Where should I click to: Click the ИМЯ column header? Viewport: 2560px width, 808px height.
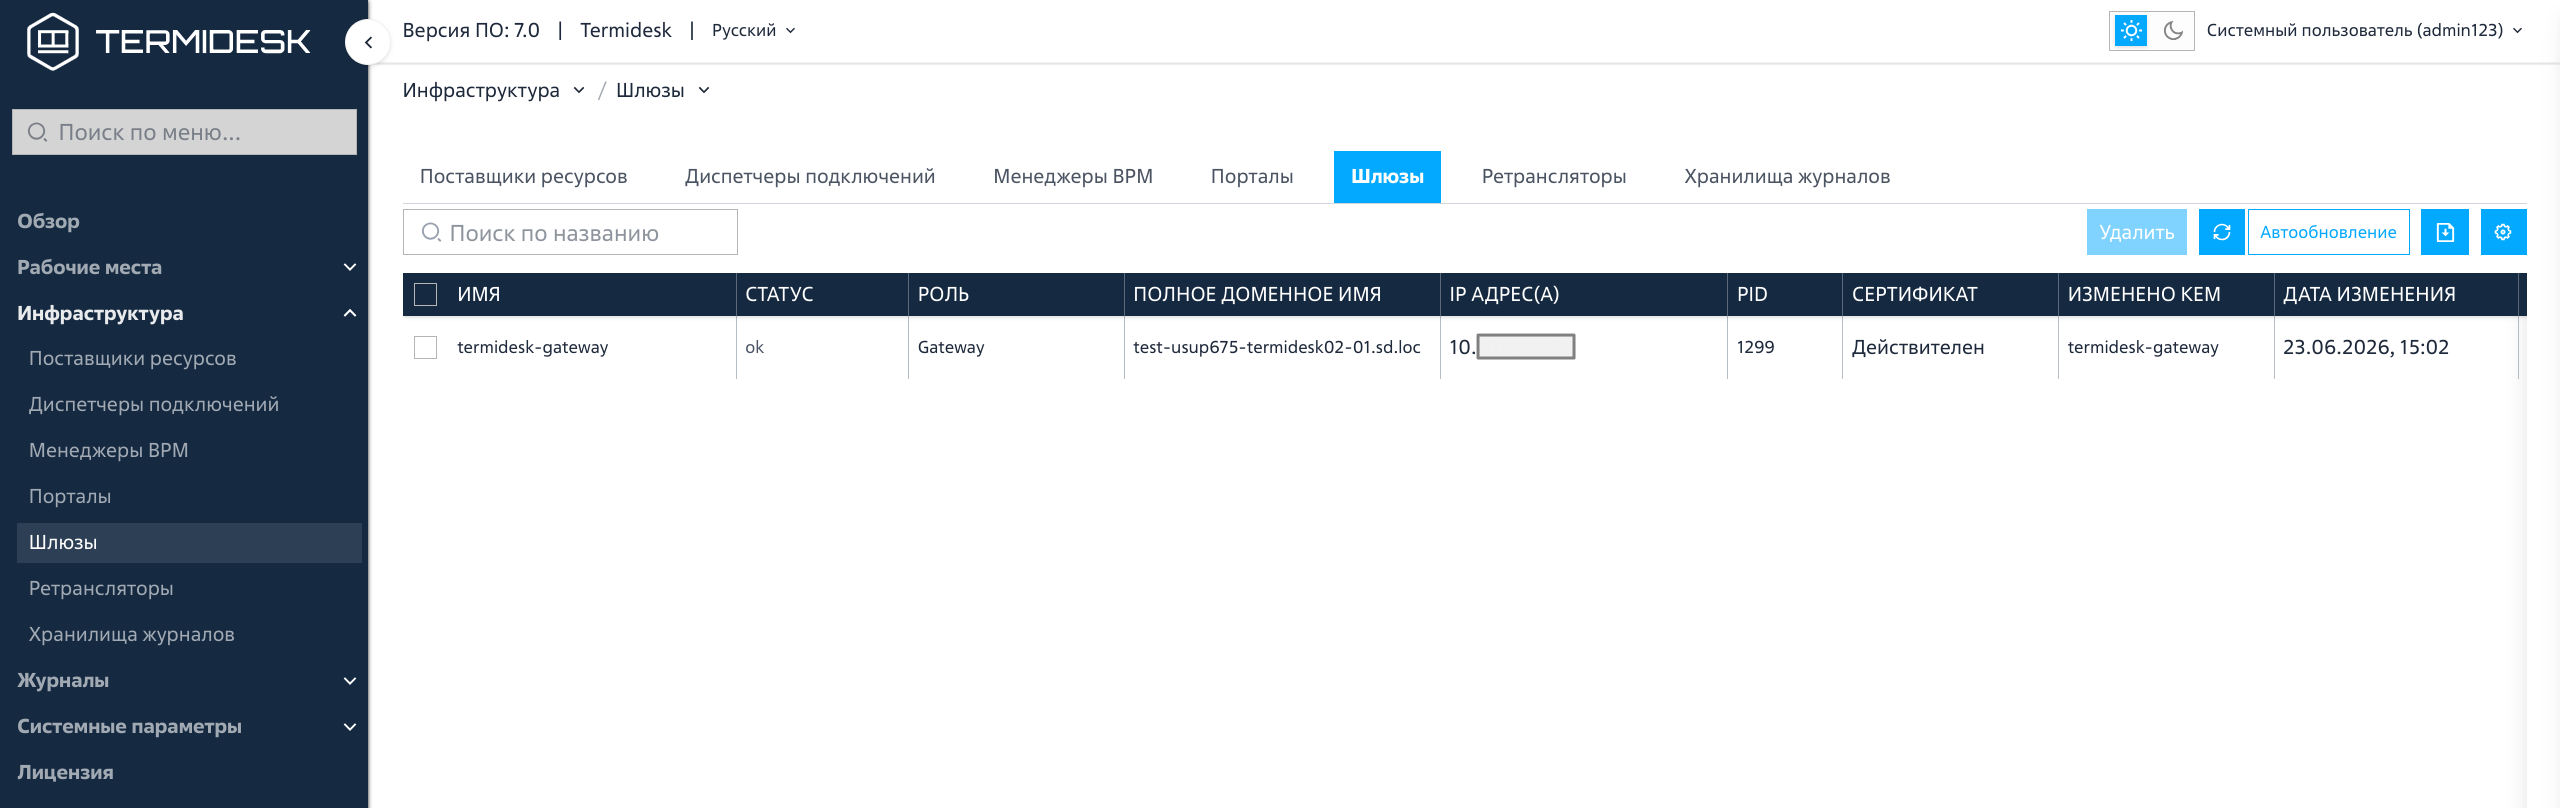coord(479,294)
